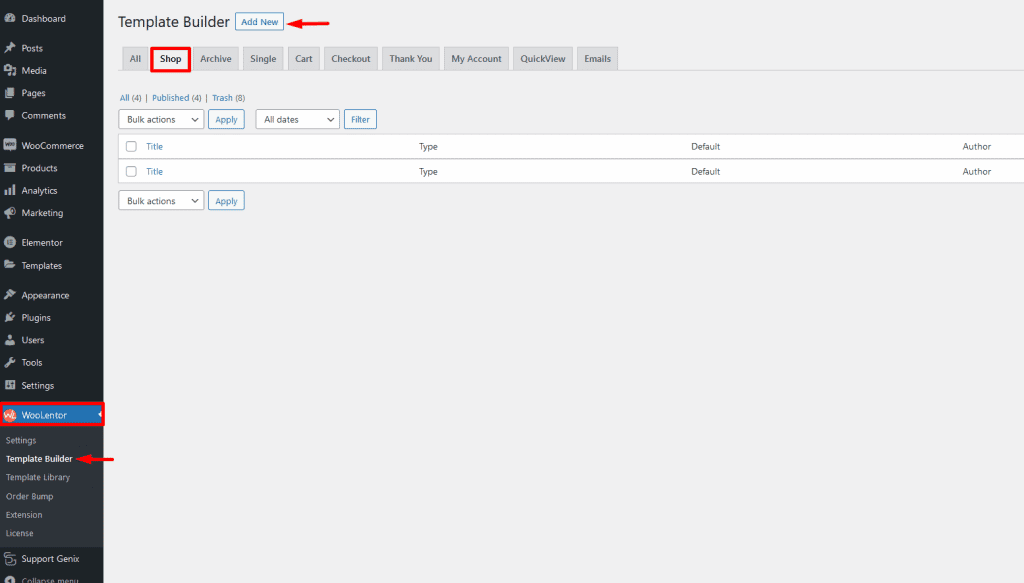Click the Dashboard gauge icon
Image resolution: width=1024 pixels, height=583 pixels.
[10, 19]
